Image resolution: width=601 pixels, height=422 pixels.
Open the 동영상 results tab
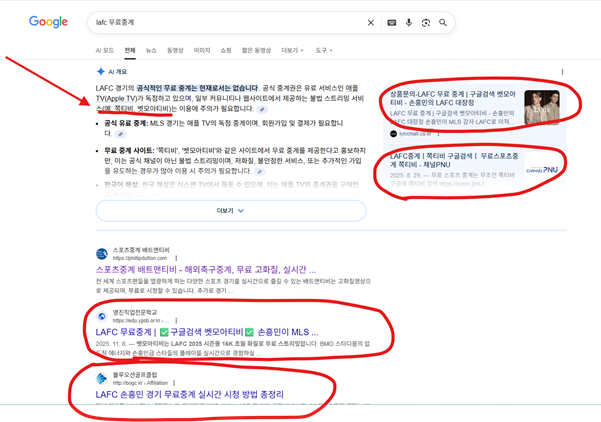click(175, 49)
